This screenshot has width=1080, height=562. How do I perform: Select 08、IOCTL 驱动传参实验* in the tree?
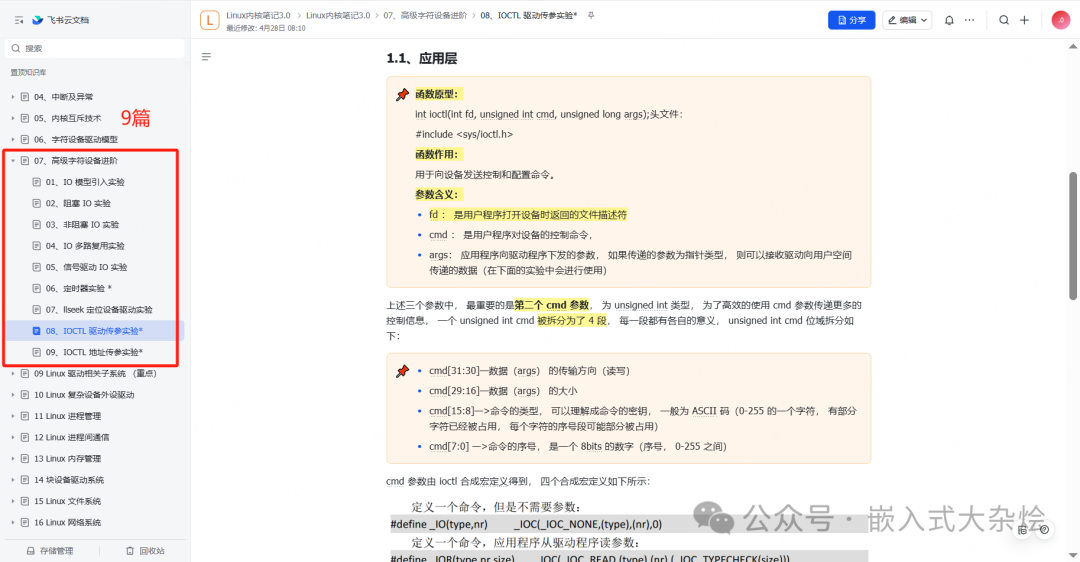tap(94, 331)
